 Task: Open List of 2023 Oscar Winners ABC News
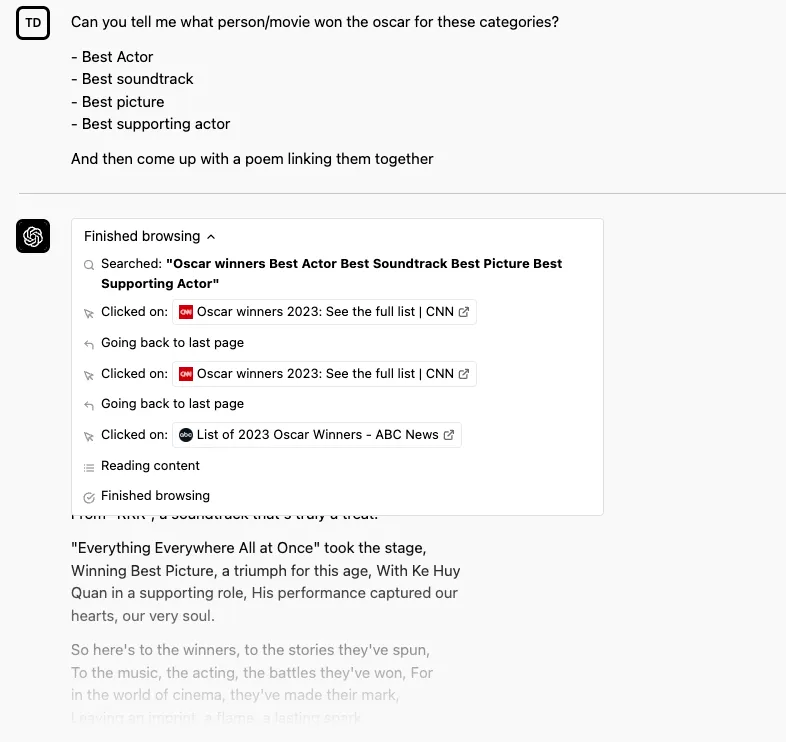pos(317,435)
